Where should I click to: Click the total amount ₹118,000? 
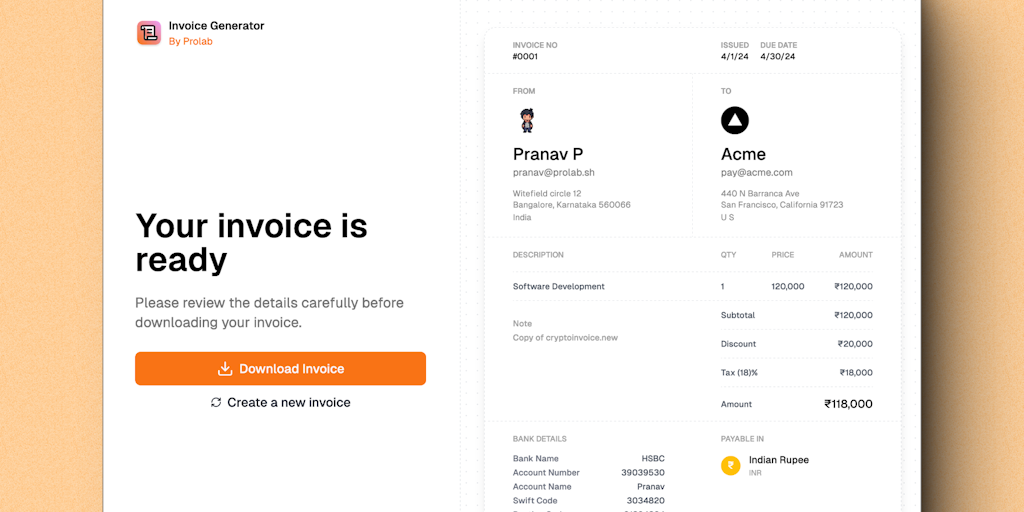[x=848, y=404]
